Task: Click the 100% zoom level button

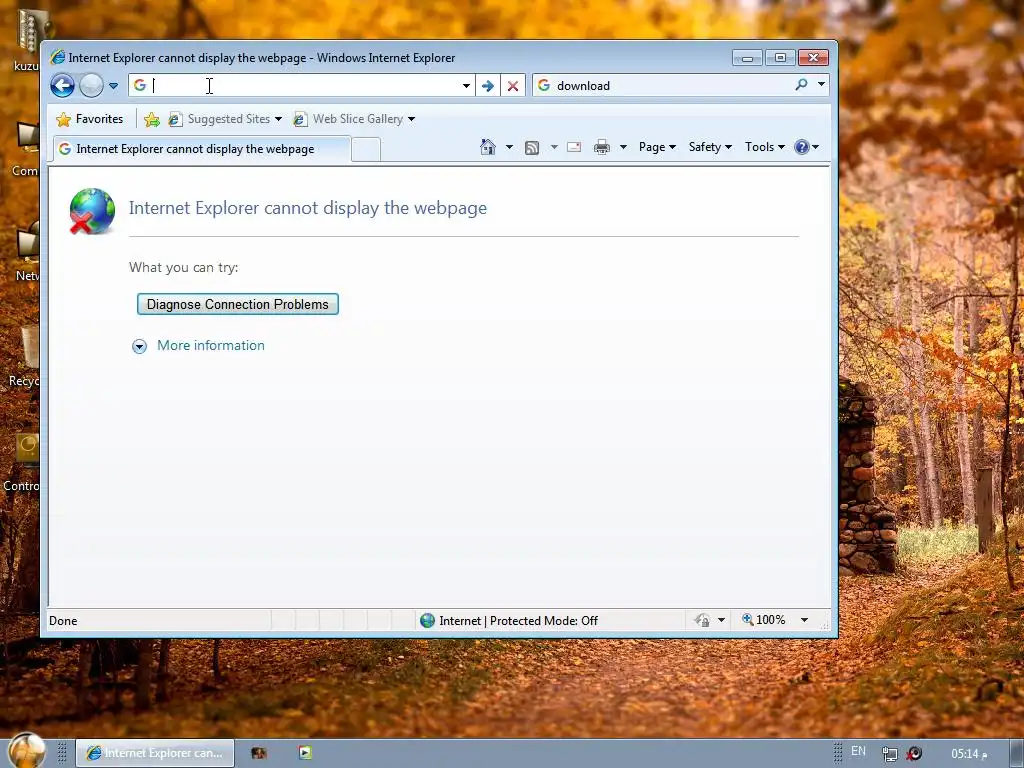Action: pos(764,620)
